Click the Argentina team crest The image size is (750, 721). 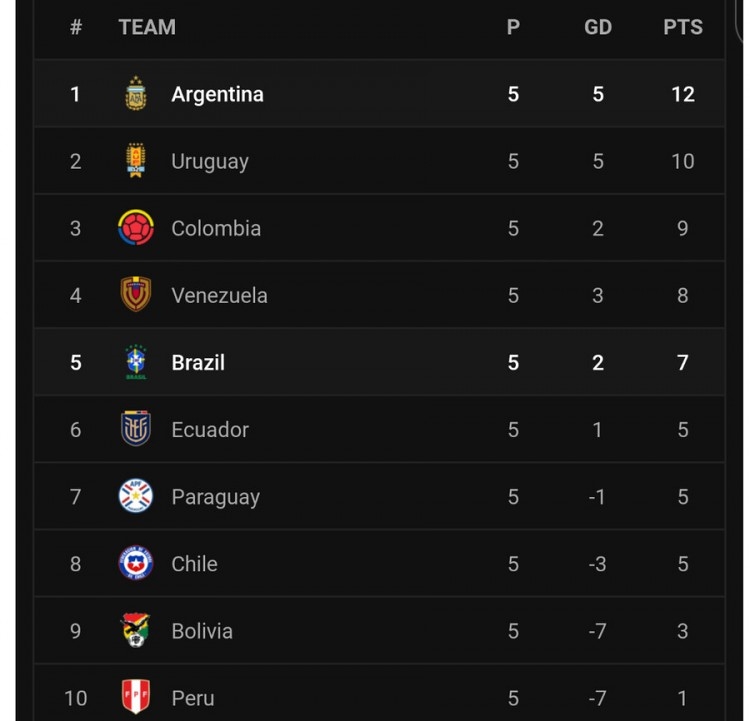(x=136, y=93)
